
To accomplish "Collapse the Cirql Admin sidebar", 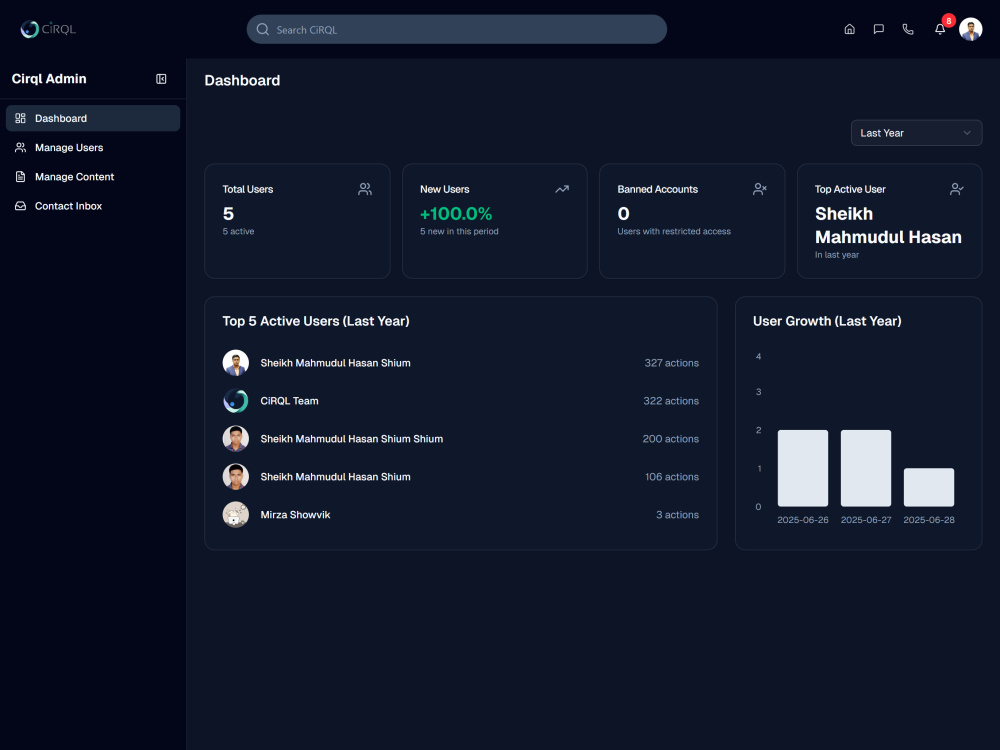I will [161, 79].
